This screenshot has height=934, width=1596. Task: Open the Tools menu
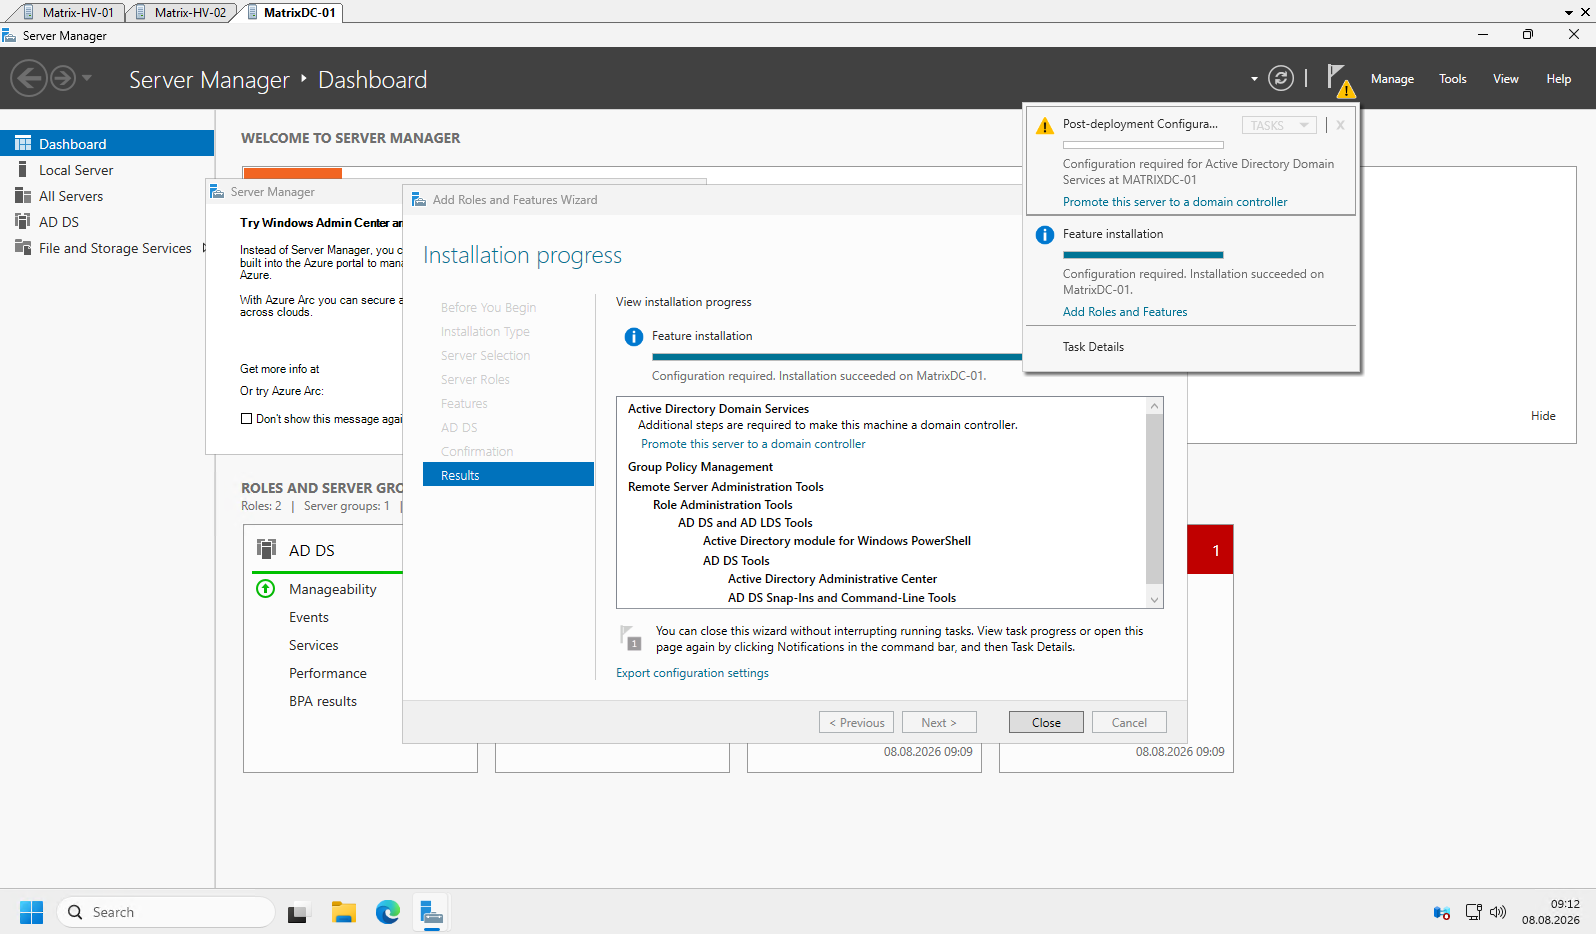(1453, 79)
